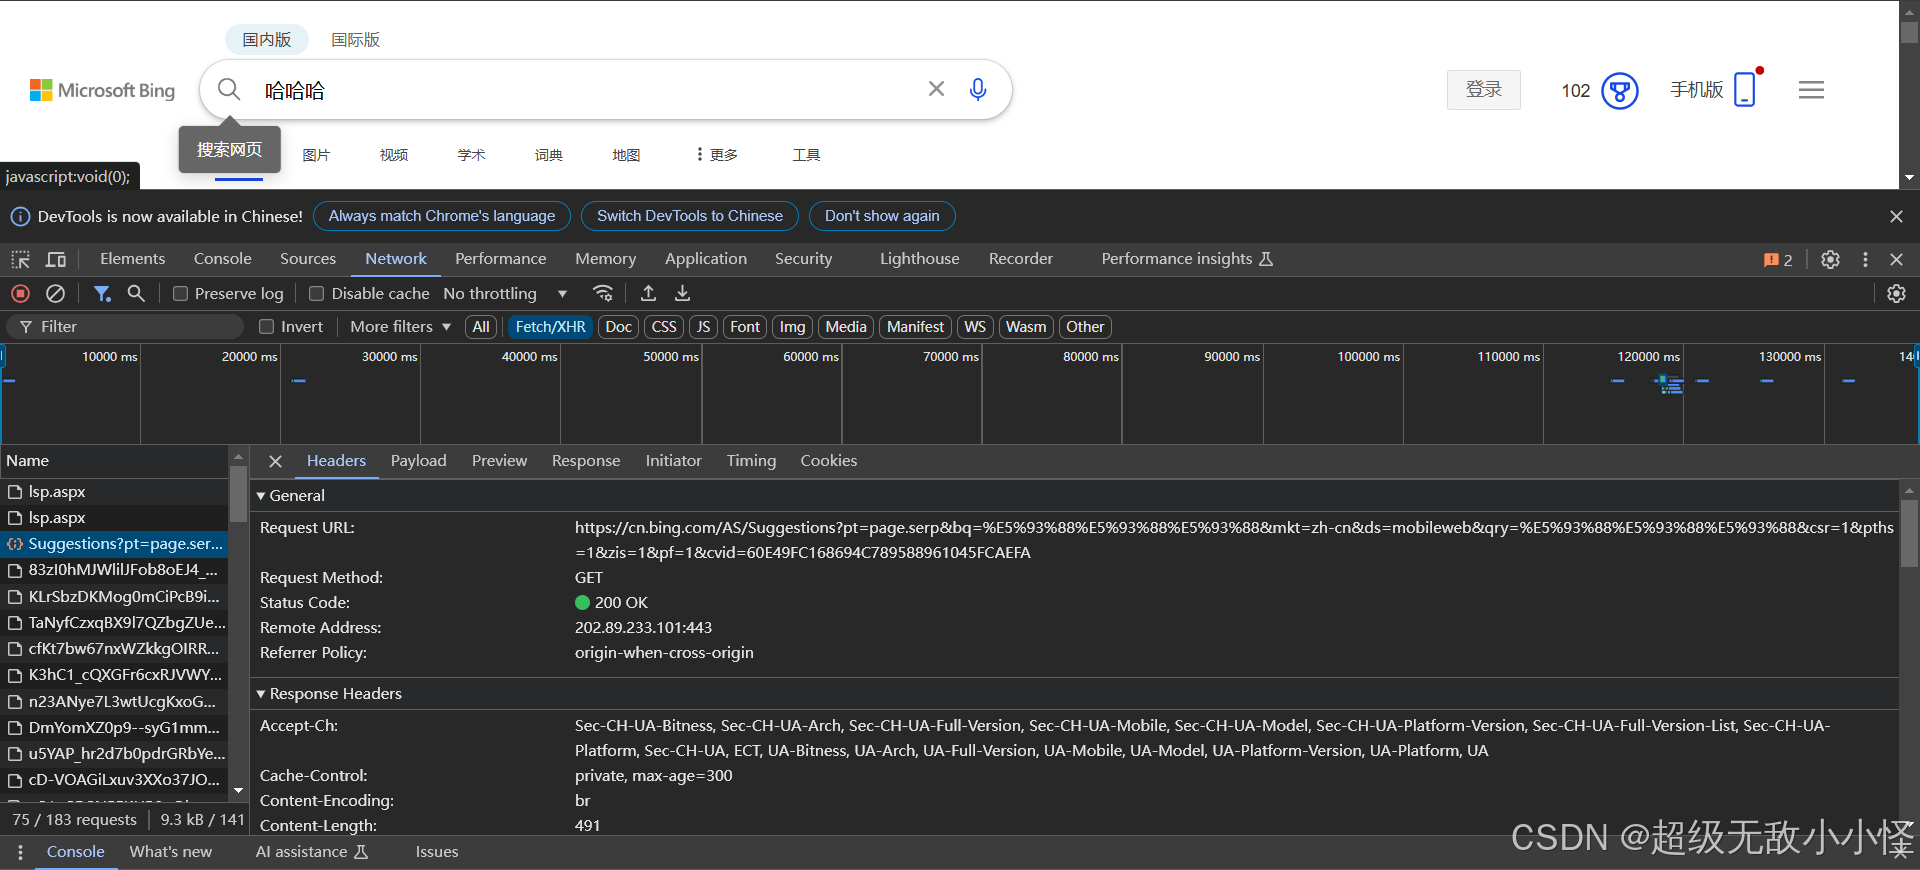1920x870 pixels.
Task: Toggle the JS filter
Action: pyautogui.click(x=703, y=327)
